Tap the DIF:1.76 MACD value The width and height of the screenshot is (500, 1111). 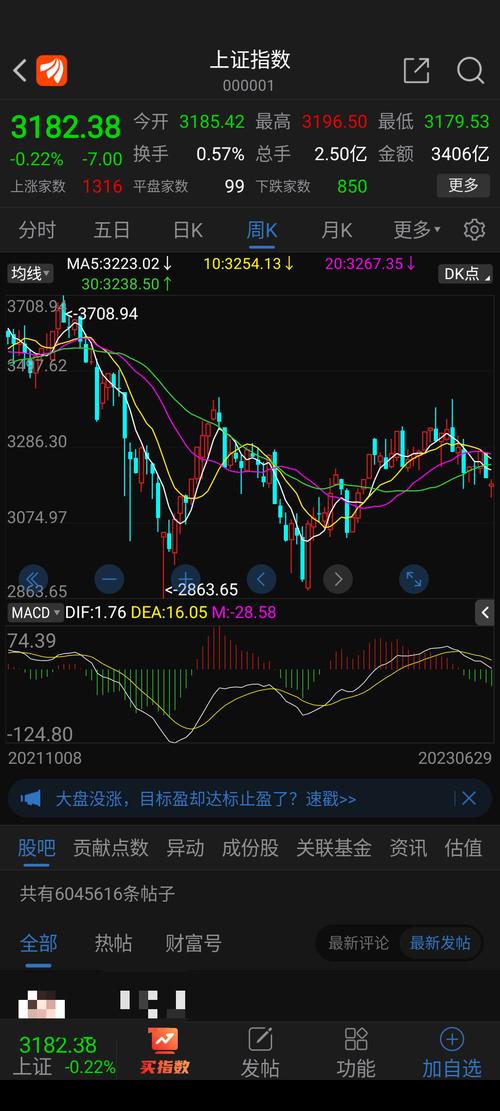click(x=96, y=612)
